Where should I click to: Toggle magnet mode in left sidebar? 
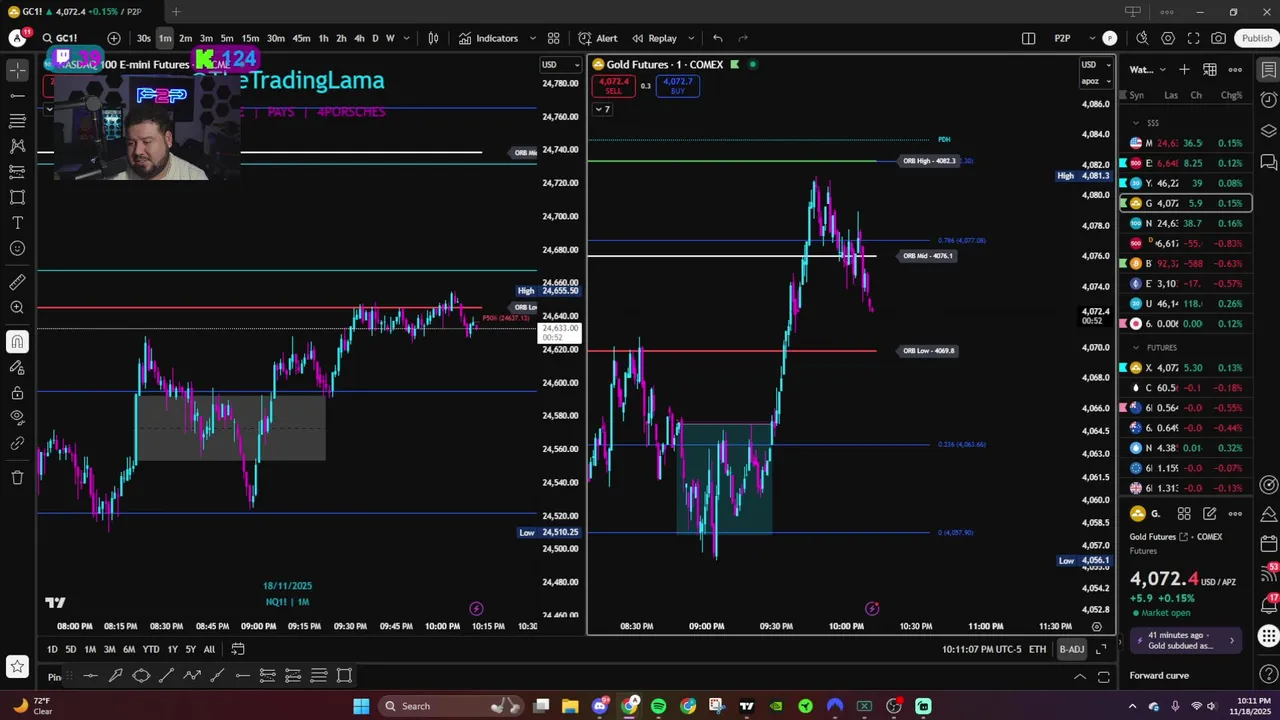(x=17, y=342)
